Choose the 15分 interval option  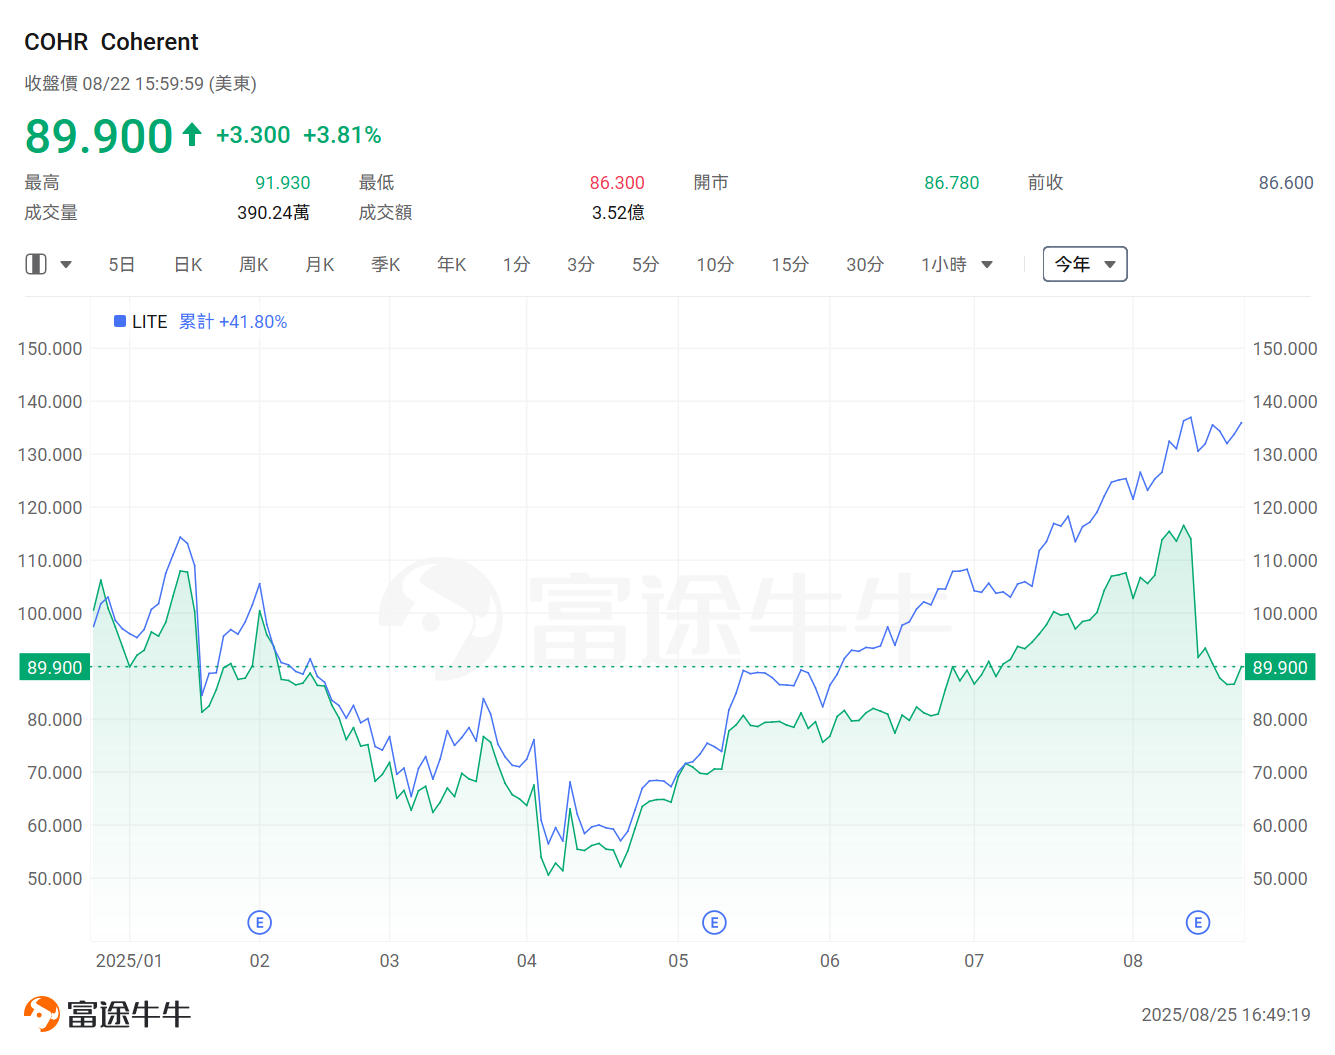790,264
